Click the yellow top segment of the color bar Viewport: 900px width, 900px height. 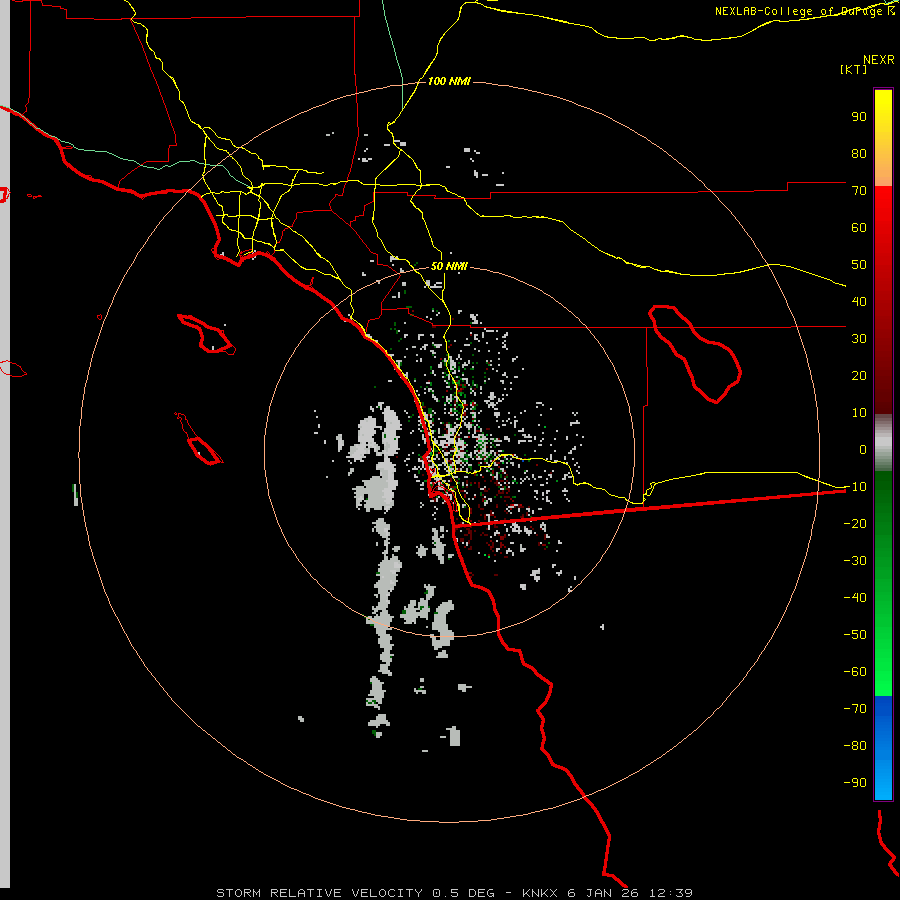pos(883,138)
